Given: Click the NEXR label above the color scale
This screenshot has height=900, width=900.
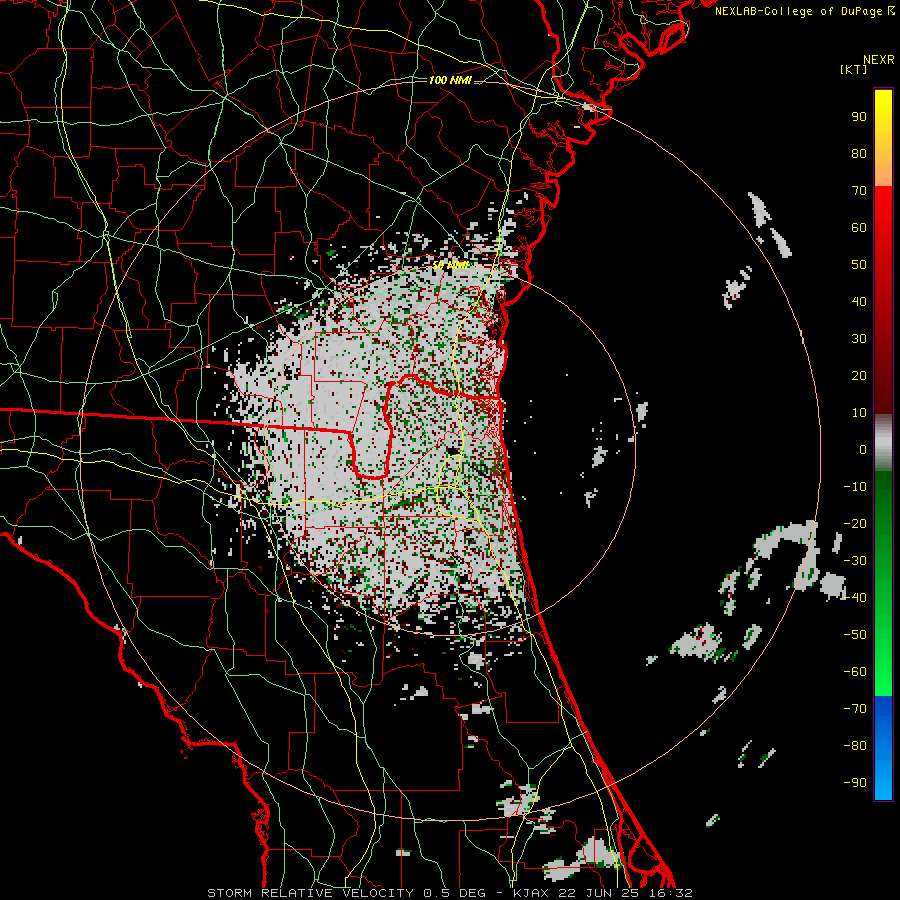Looking at the screenshot, I should point(879,60).
